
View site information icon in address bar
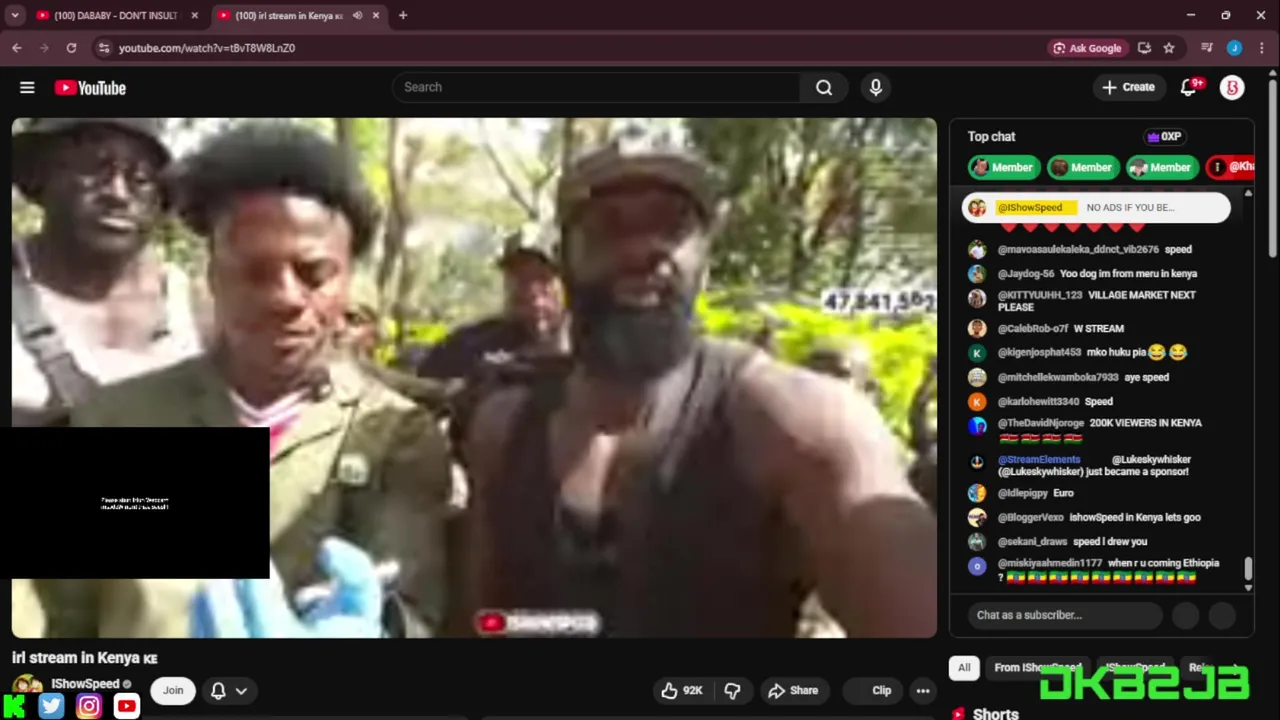(x=104, y=47)
